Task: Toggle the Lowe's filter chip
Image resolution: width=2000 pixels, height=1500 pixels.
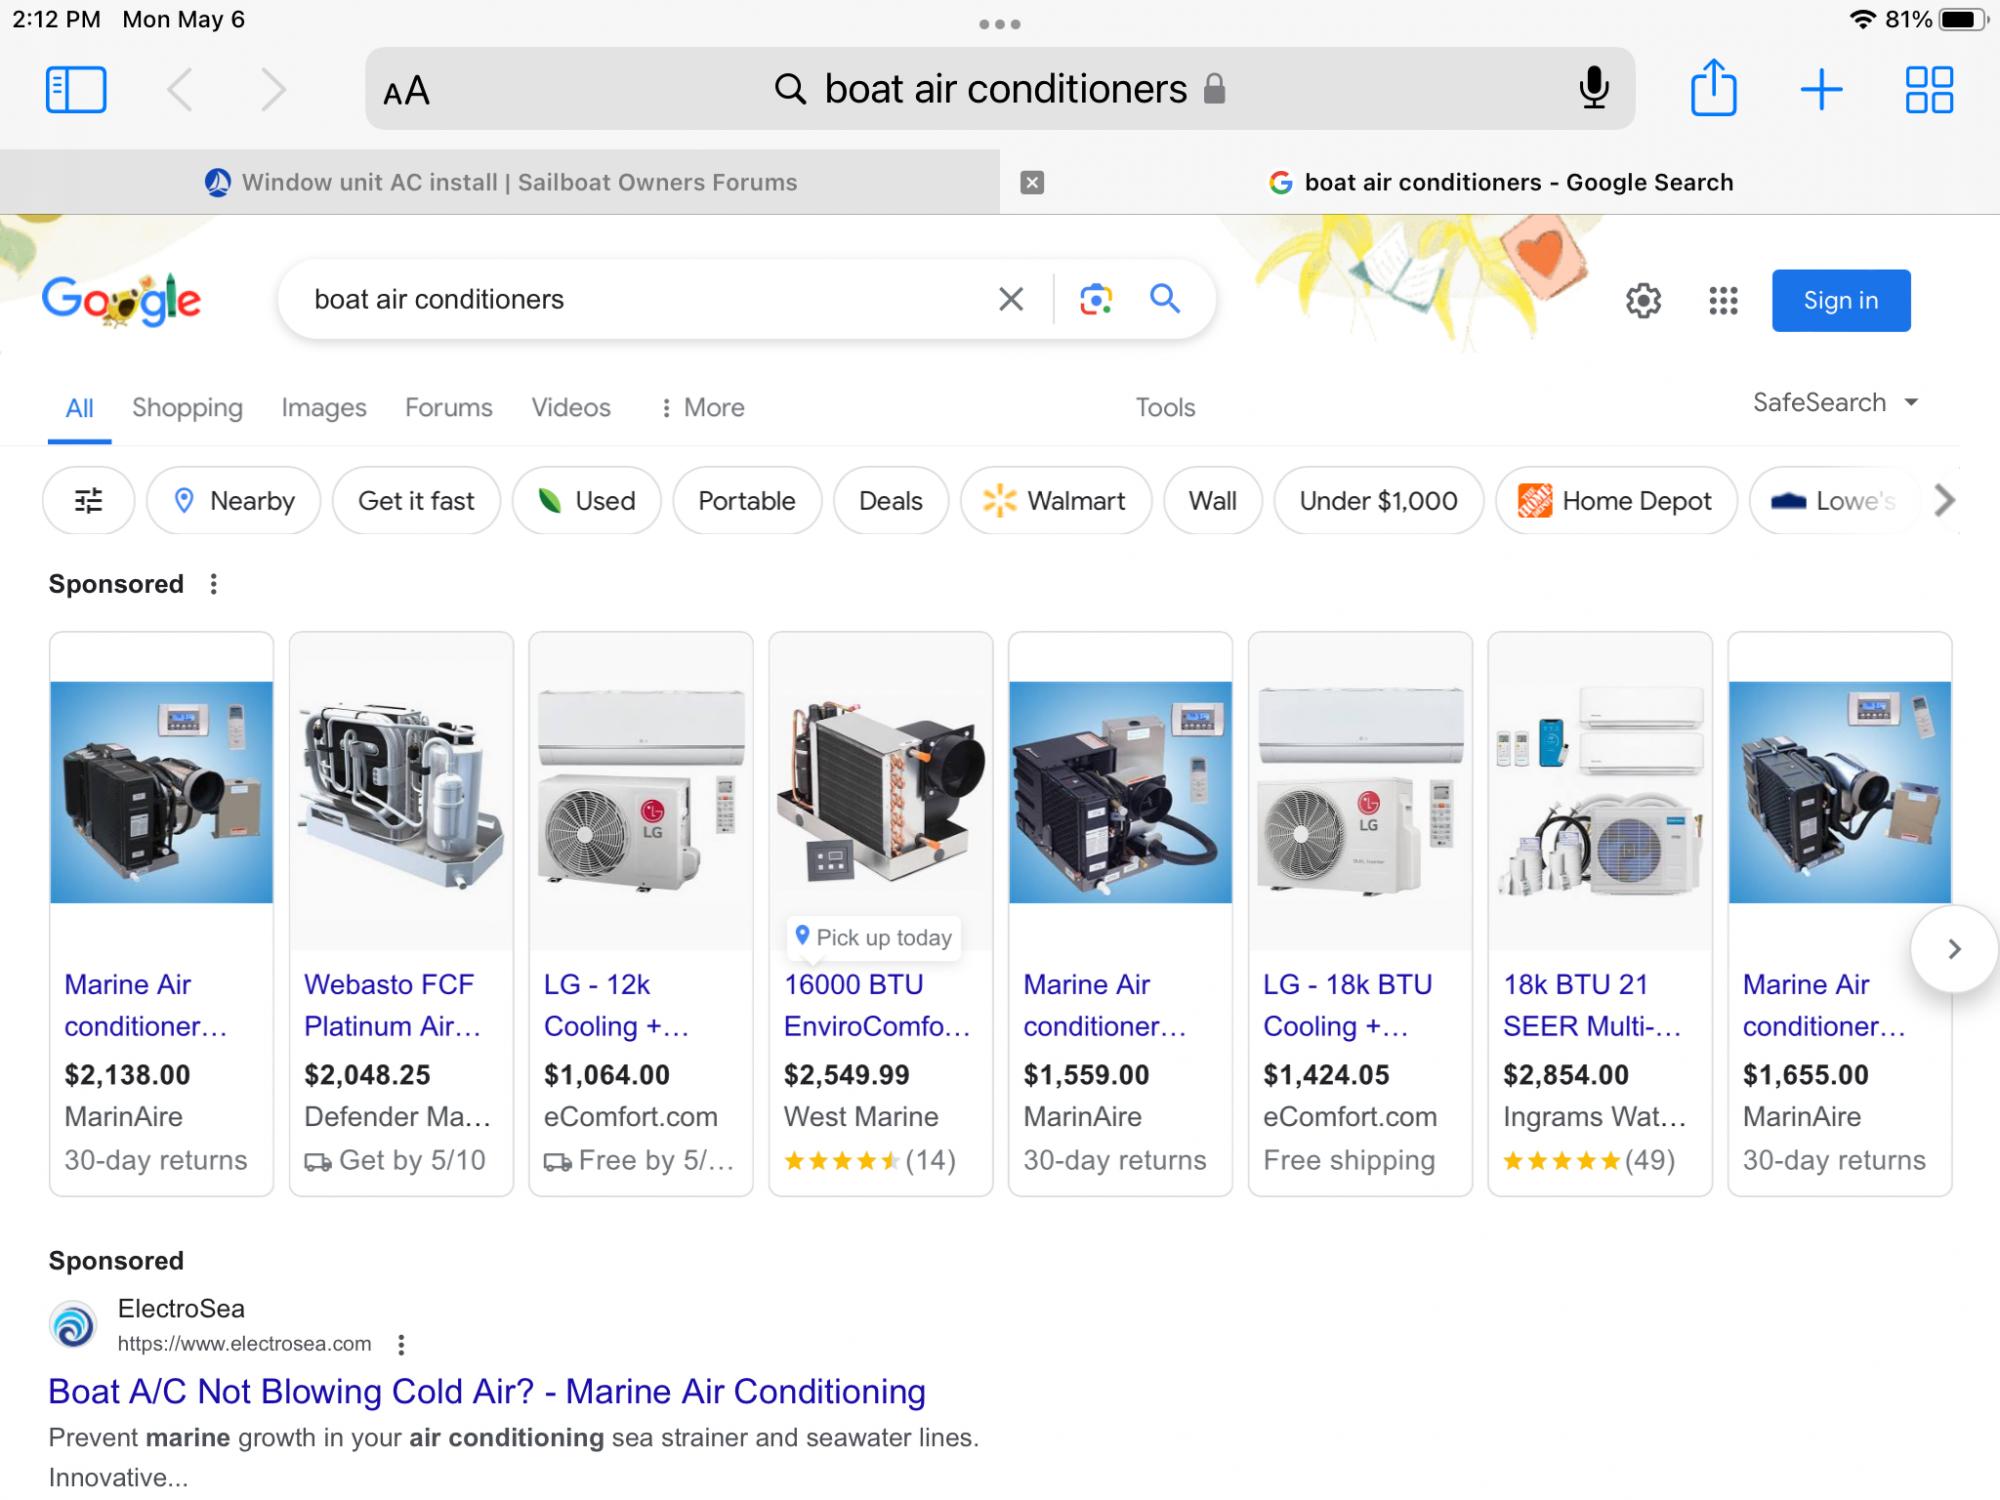Action: 1834,500
